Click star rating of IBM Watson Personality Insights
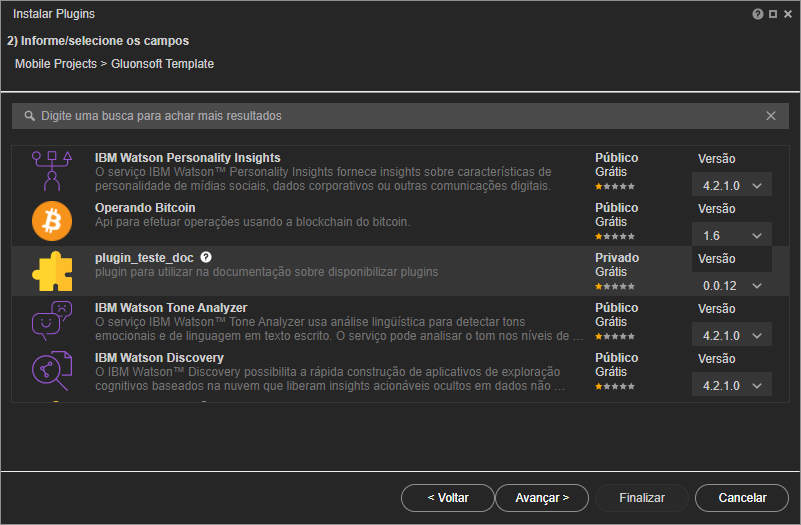This screenshot has width=801, height=525. (x=615, y=186)
